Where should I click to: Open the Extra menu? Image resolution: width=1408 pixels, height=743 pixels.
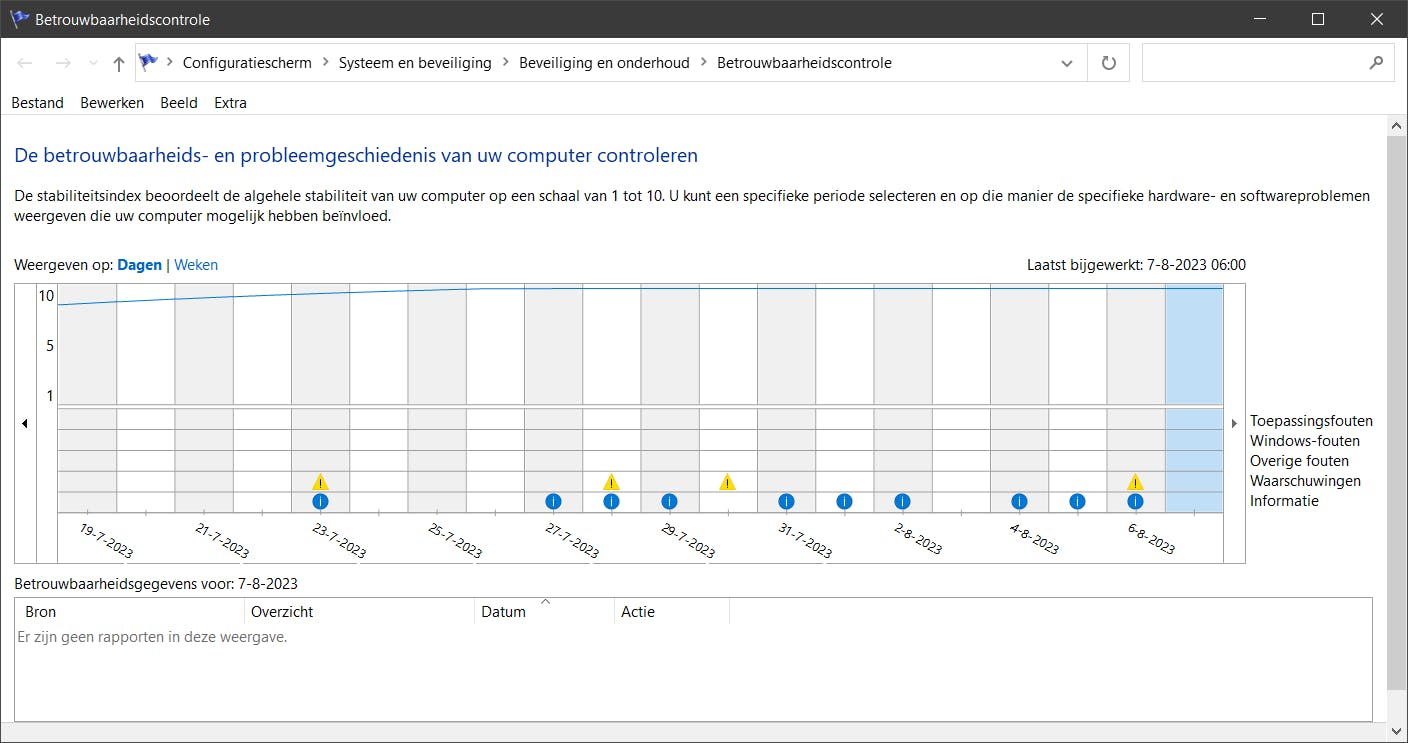(230, 103)
